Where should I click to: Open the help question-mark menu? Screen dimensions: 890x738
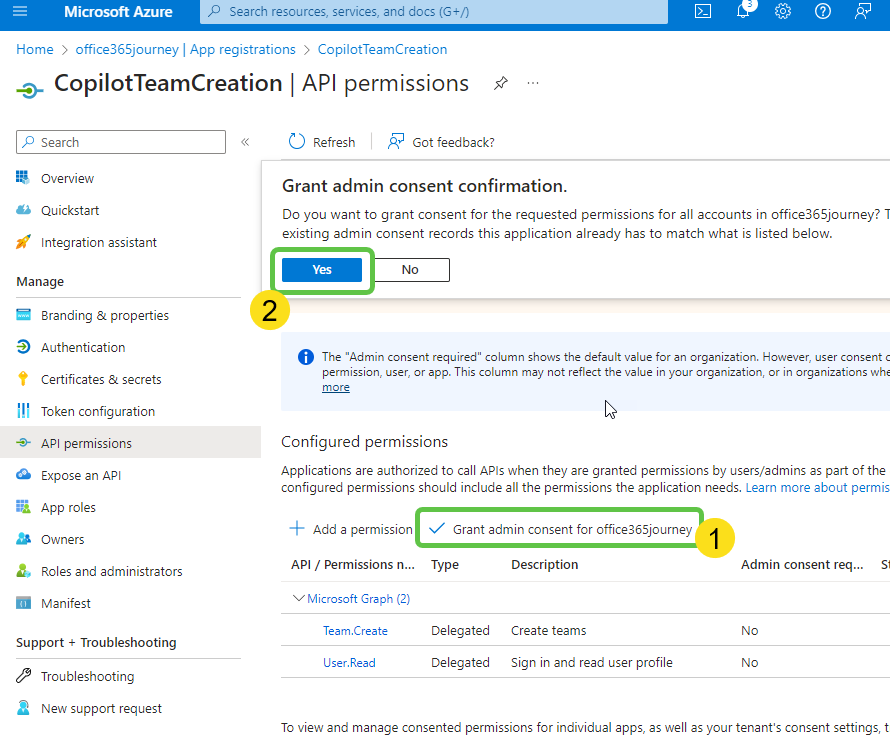click(x=822, y=13)
